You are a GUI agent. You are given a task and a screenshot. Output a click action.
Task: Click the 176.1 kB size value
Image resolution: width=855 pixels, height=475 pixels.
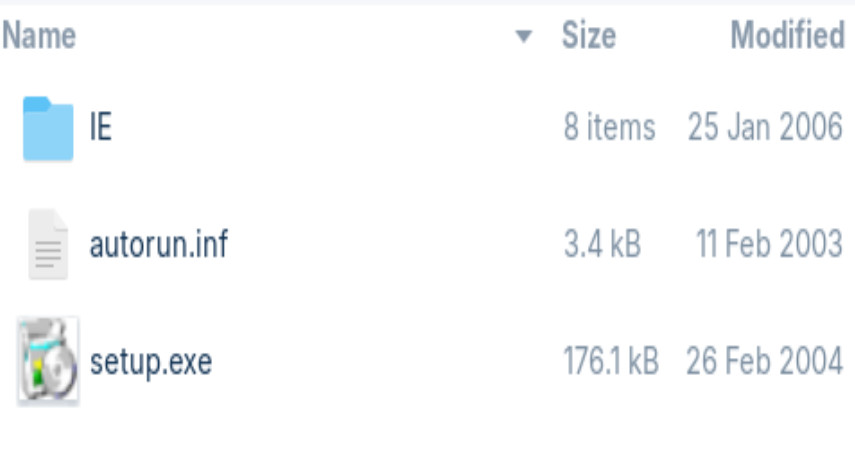click(x=610, y=361)
